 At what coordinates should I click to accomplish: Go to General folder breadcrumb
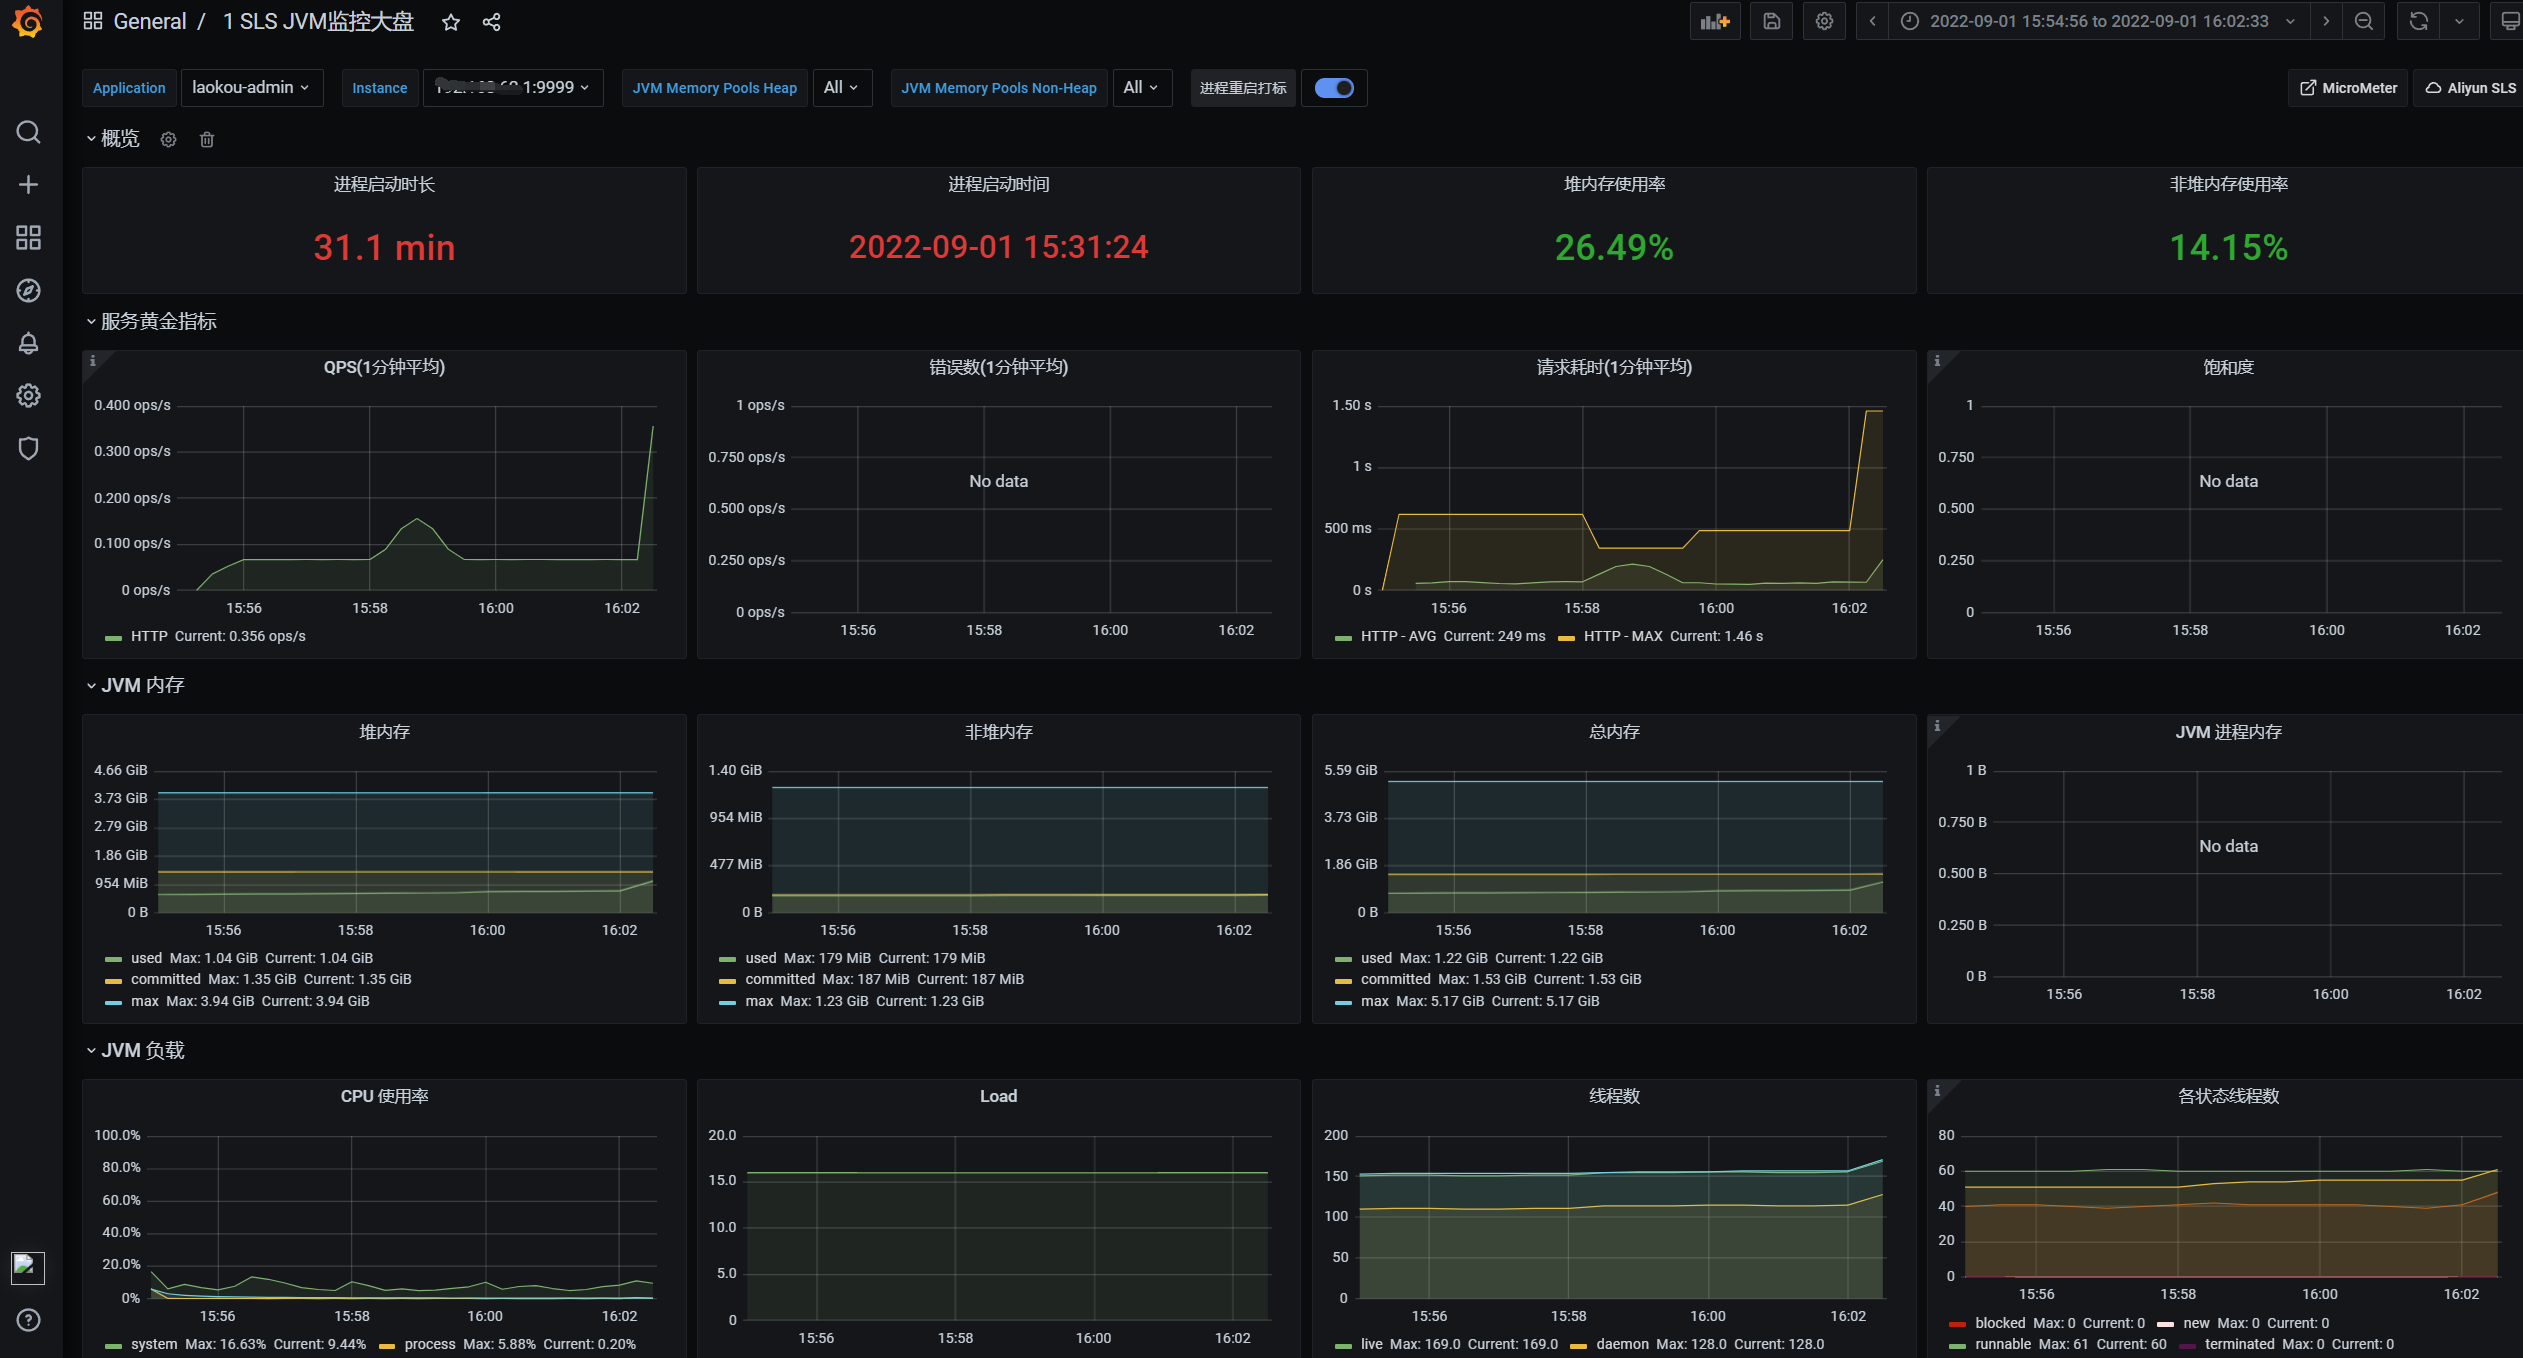149,22
